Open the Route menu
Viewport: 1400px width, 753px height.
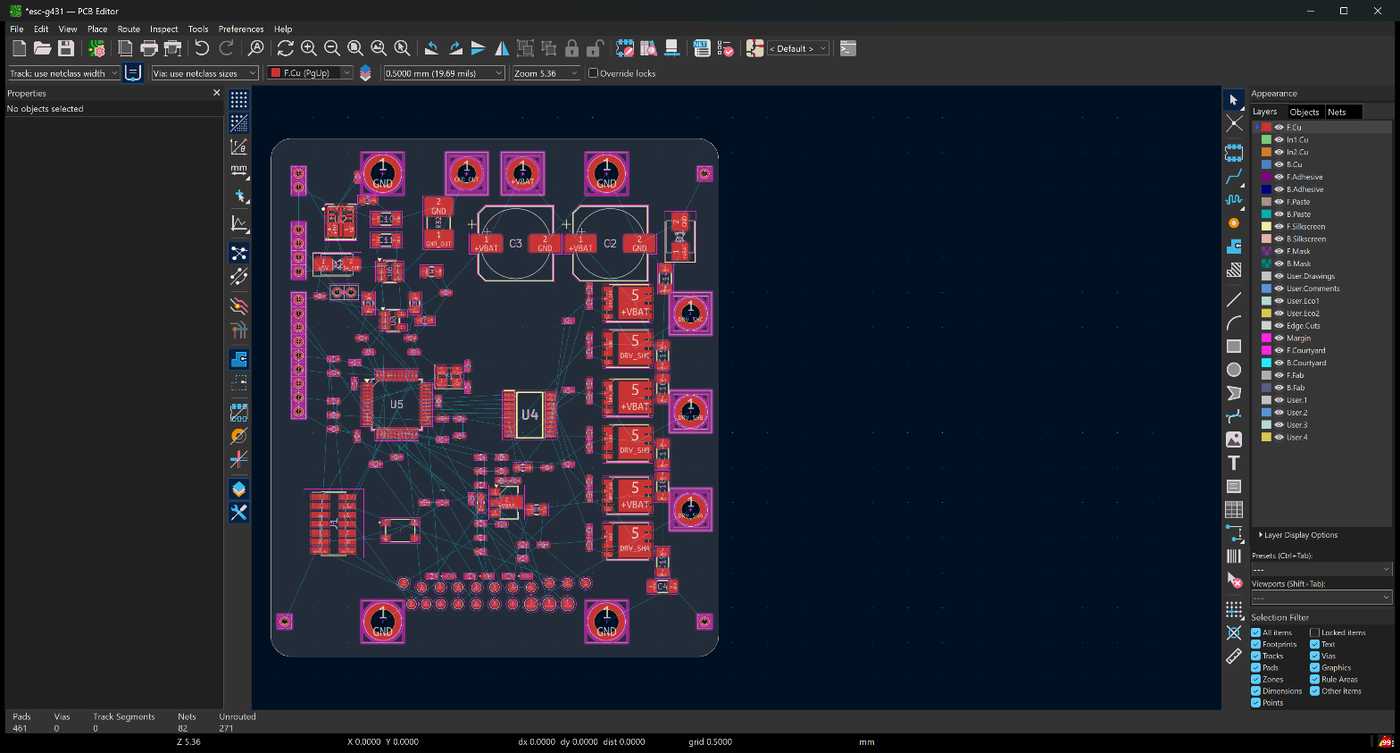[128, 29]
